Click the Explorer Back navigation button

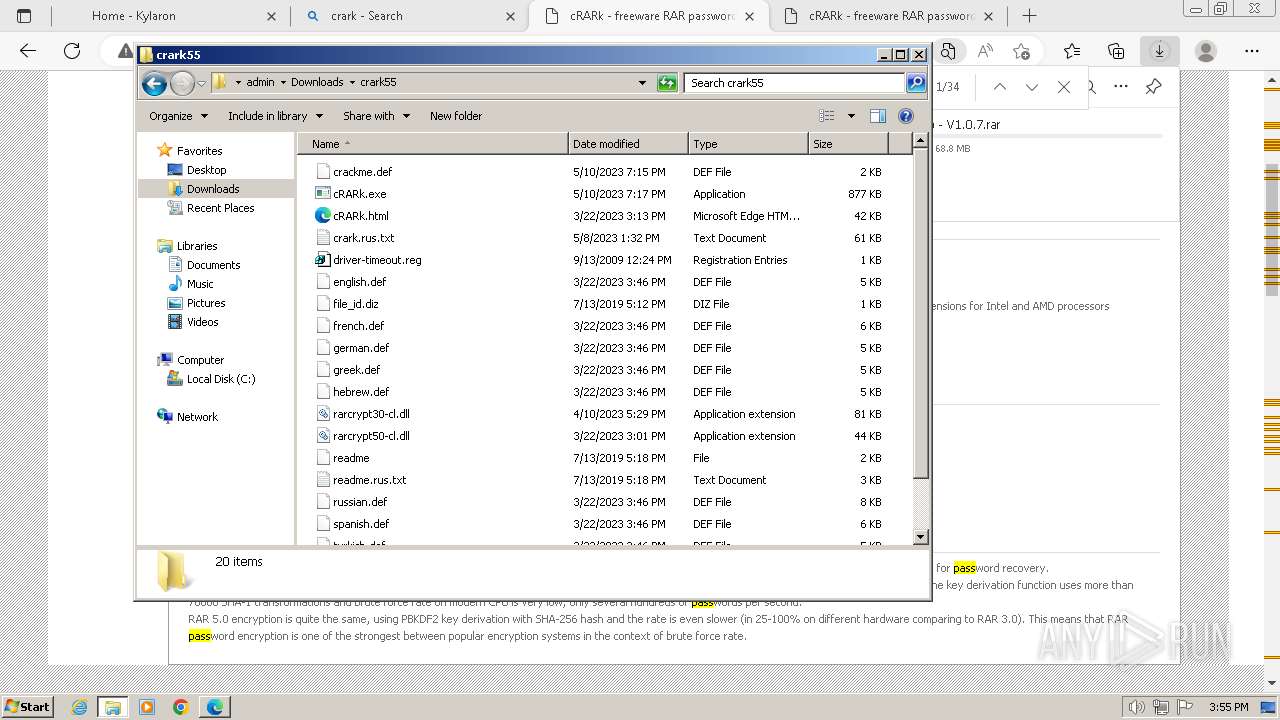click(154, 83)
